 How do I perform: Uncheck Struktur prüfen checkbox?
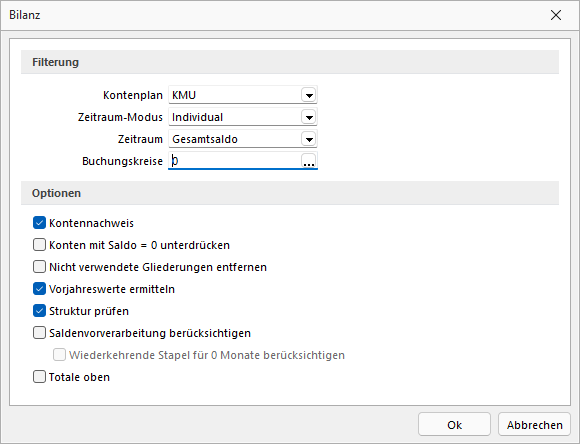pyautogui.click(x=39, y=311)
